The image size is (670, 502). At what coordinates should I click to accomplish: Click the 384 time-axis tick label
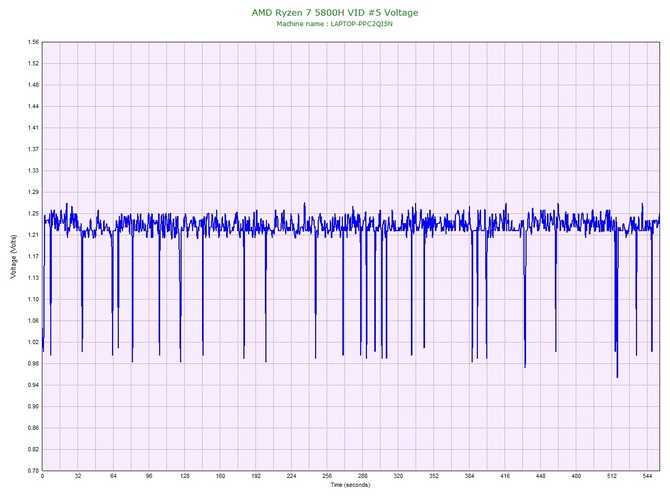point(469,476)
